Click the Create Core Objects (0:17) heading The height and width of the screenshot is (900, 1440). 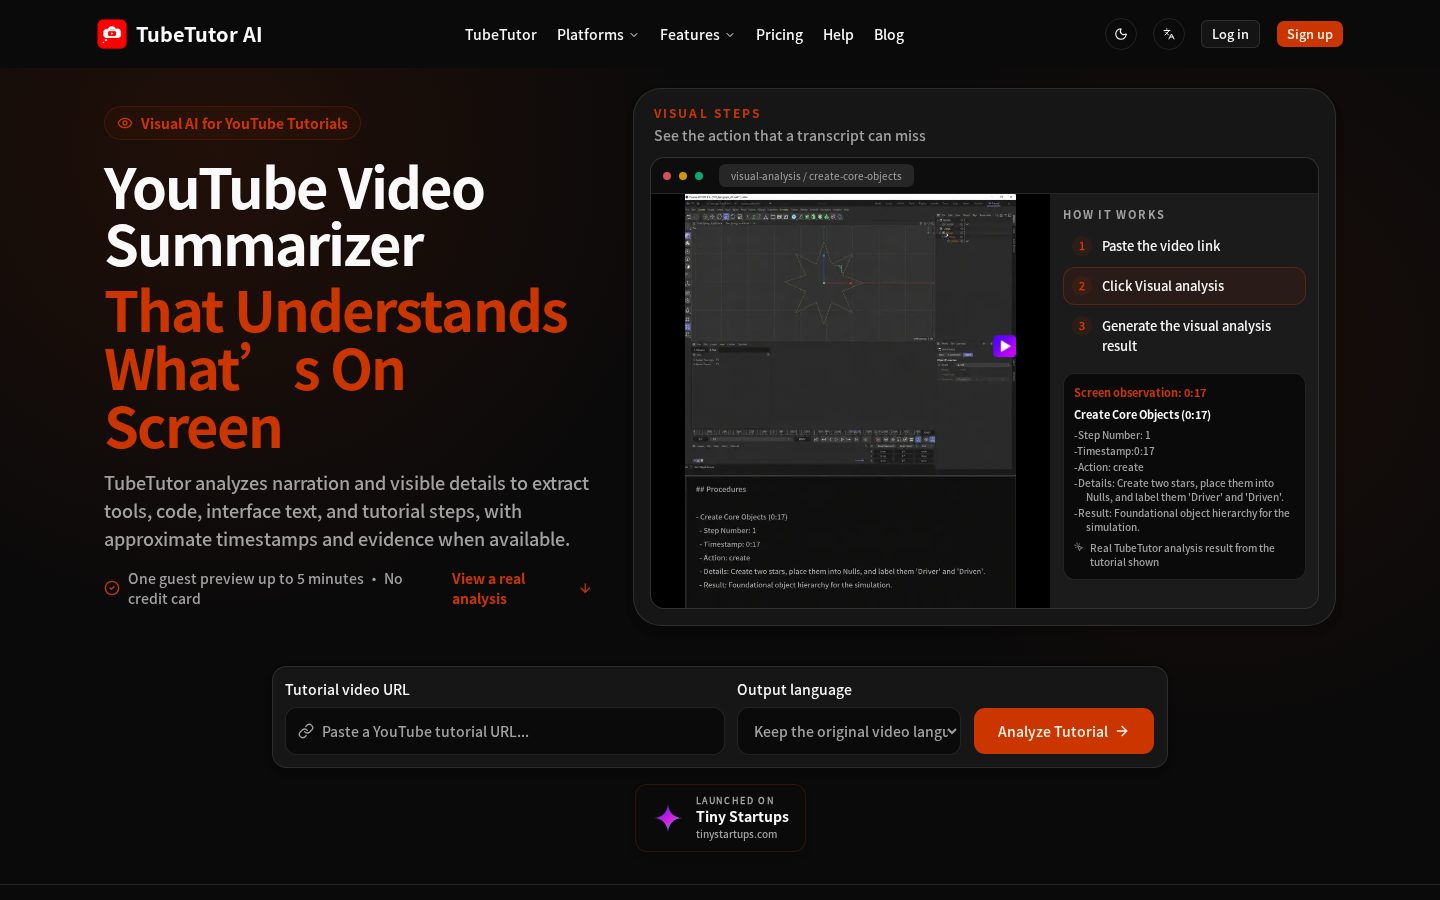[x=1142, y=415]
